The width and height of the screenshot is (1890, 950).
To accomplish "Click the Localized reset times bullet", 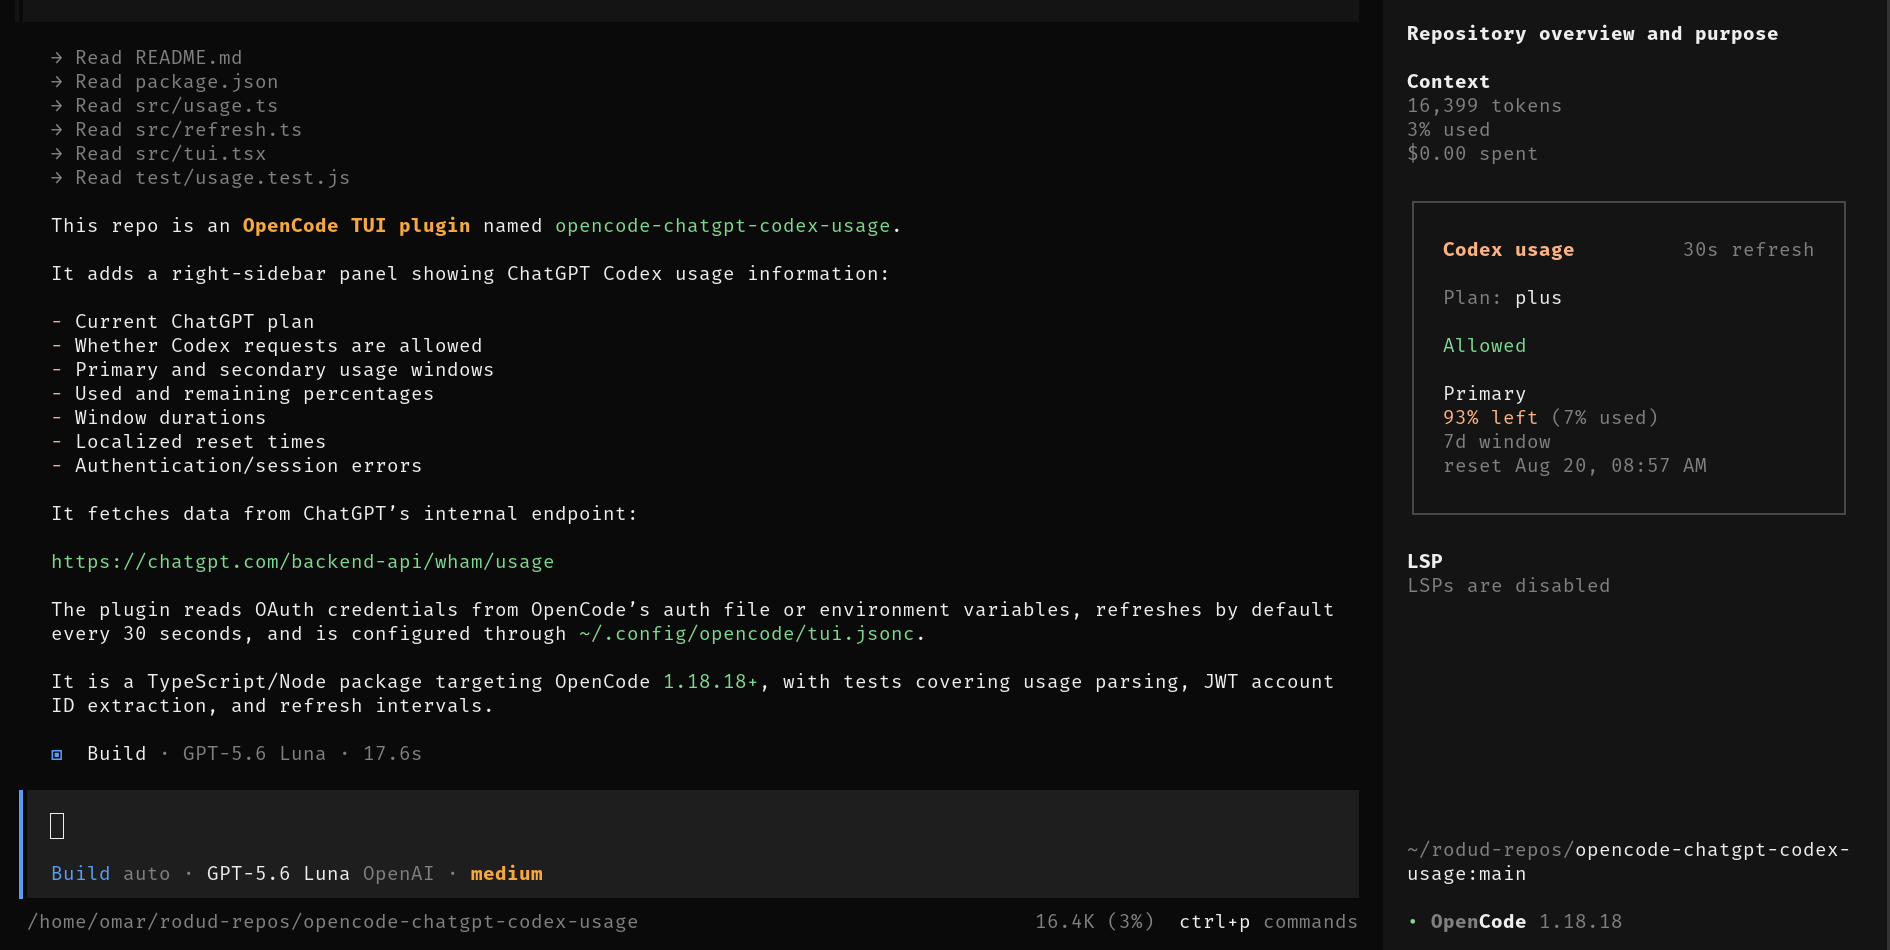I will (189, 442).
